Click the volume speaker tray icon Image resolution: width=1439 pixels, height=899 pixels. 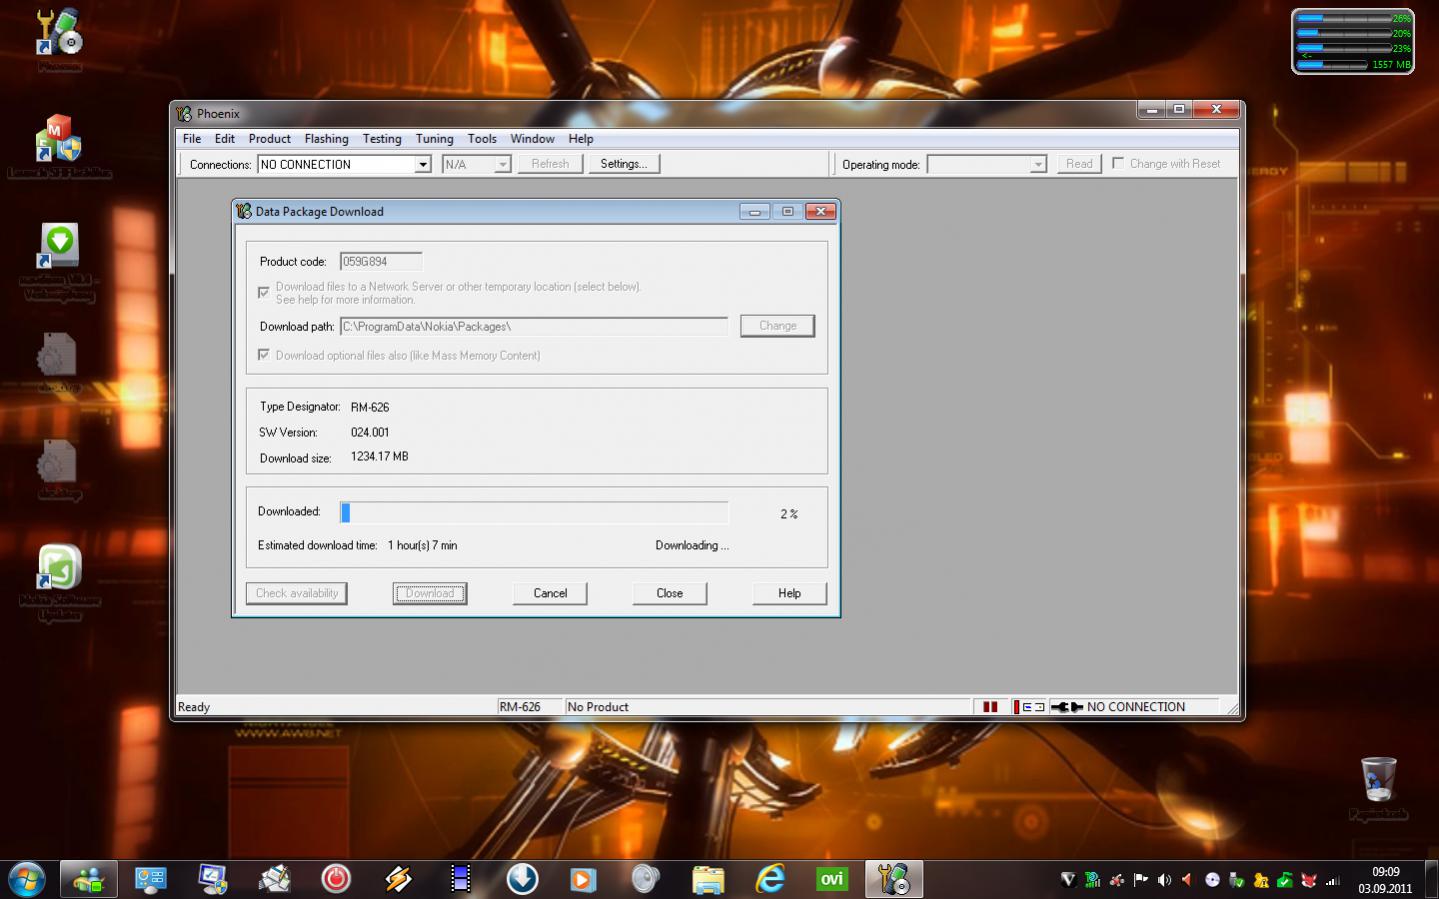click(1164, 880)
